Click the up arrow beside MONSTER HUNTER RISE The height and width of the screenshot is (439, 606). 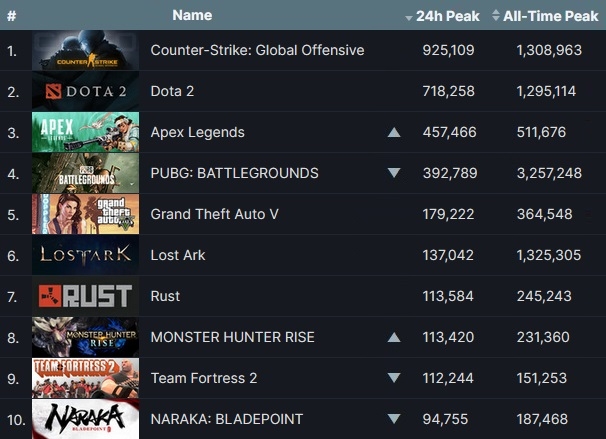tap(393, 337)
